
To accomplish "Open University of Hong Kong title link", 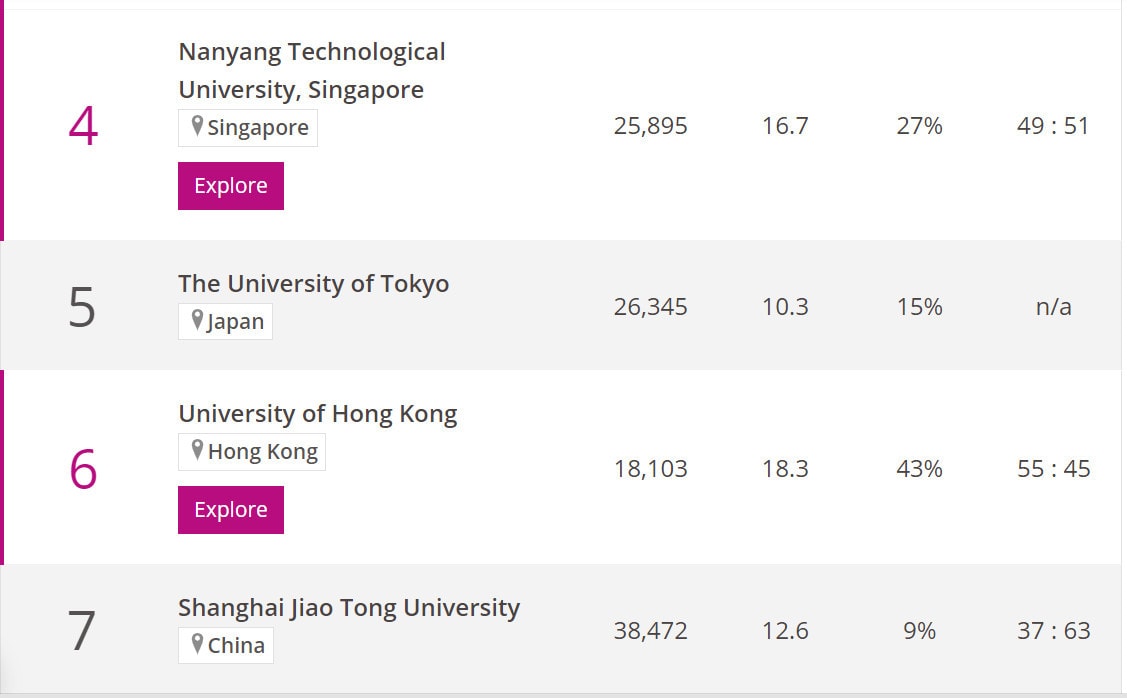I will click(x=318, y=414).
